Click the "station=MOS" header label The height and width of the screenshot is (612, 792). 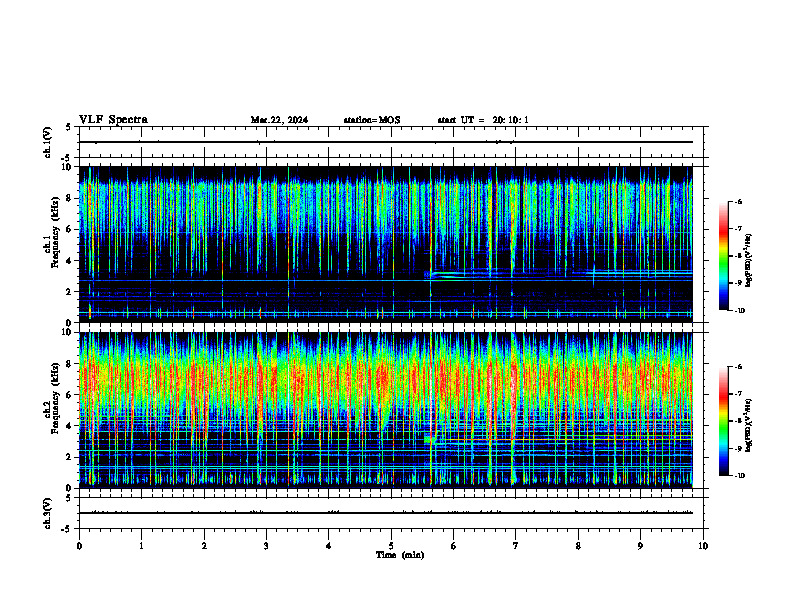(x=372, y=120)
